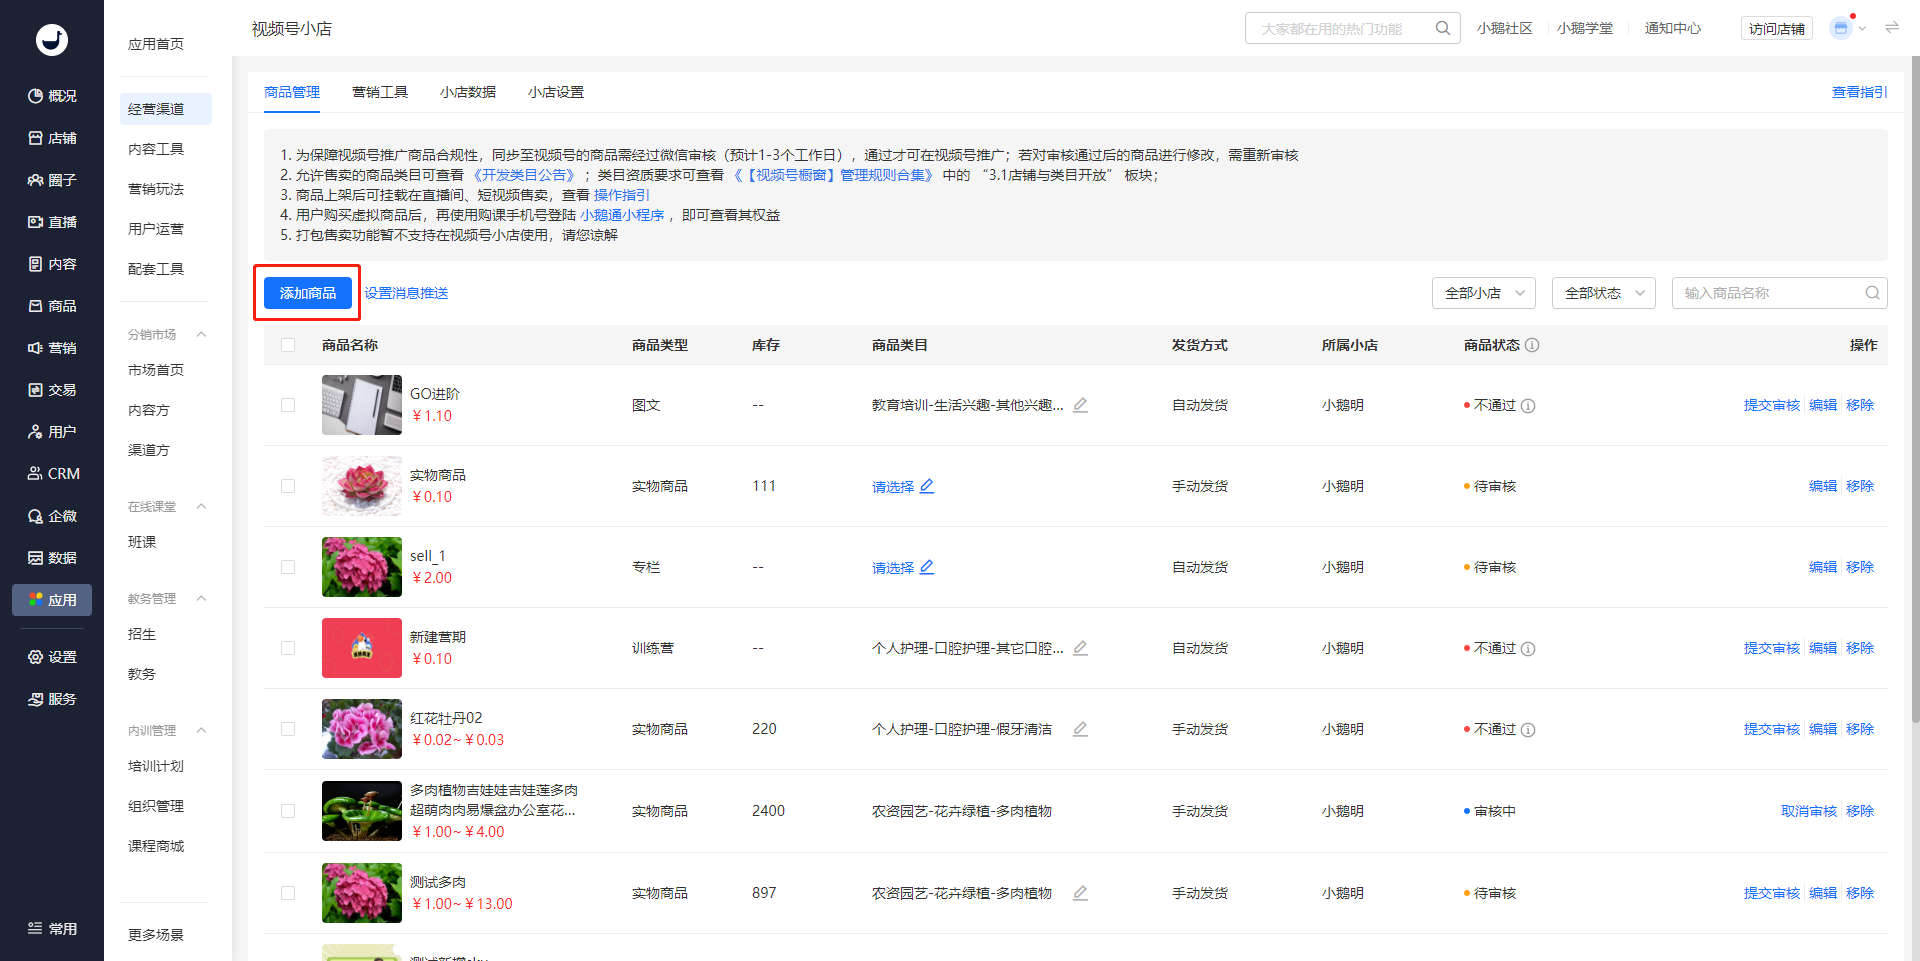Image resolution: width=1920 pixels, height=961 pixels.
Task: Click edit pencil beside 测试多肉 category
Action: click(x=1080, y=893)
